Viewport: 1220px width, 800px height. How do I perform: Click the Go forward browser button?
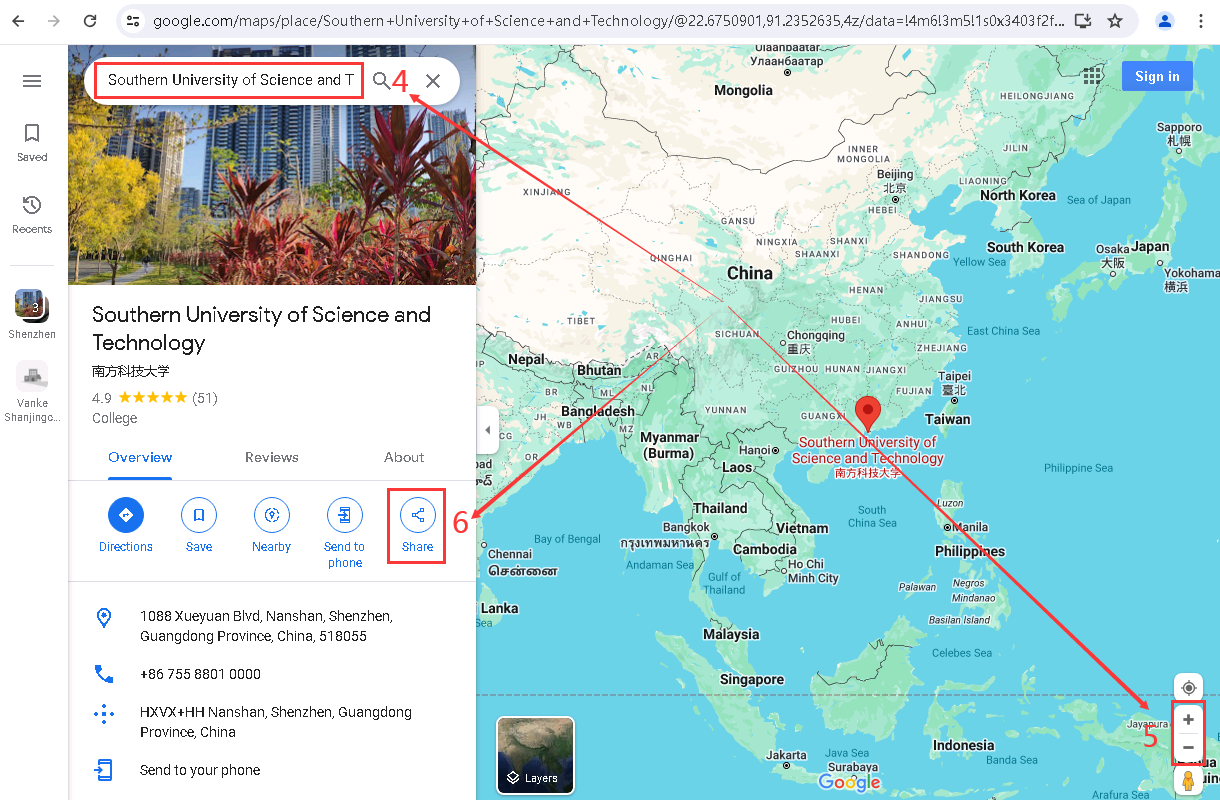point(54,20)
